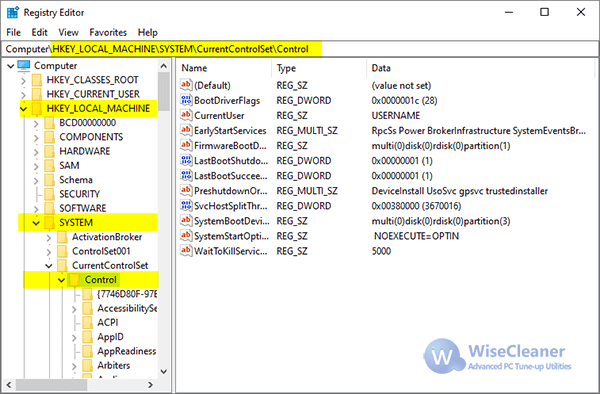The image size is (600, 394).
Task: Click the icon beside PreshutdownOr... value
Action: tap(186, 190)
